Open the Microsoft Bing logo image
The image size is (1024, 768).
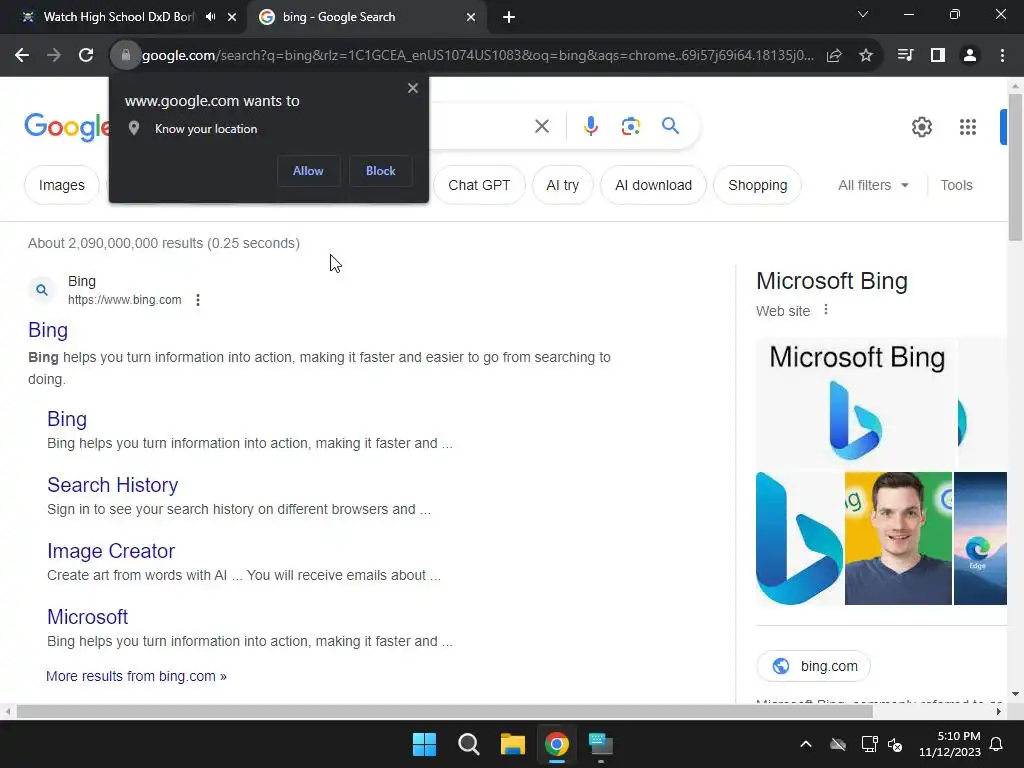856,403
